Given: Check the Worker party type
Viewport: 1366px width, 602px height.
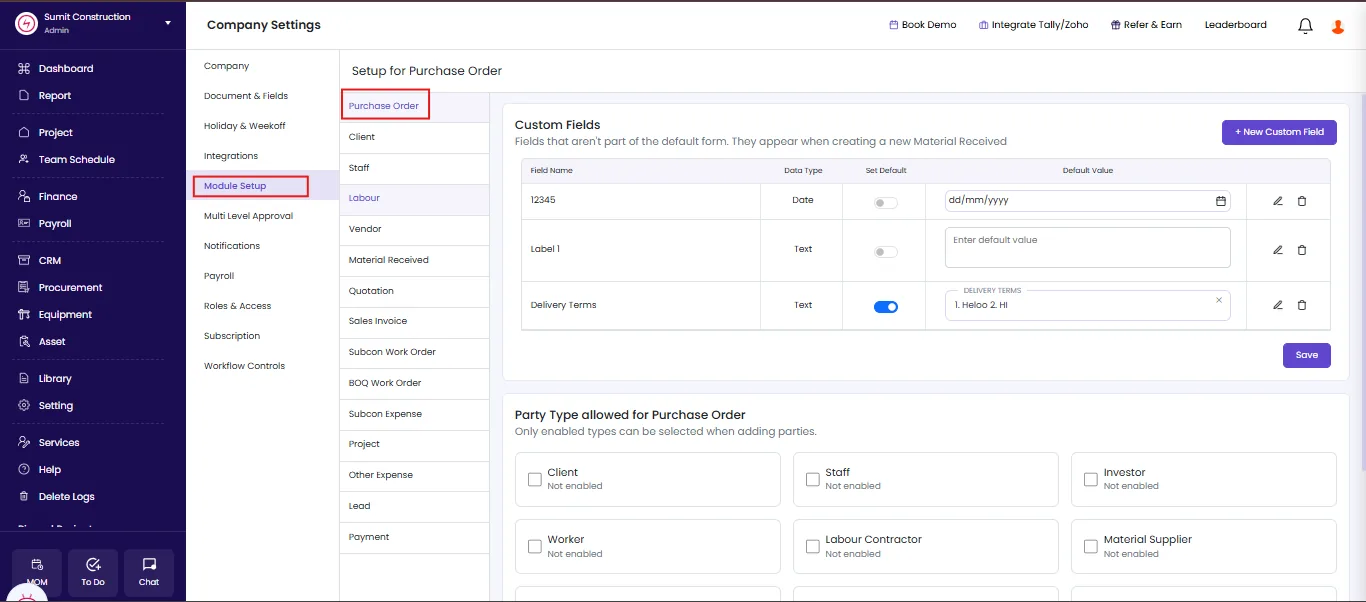Looking at the screenshot, I should 534,546.
